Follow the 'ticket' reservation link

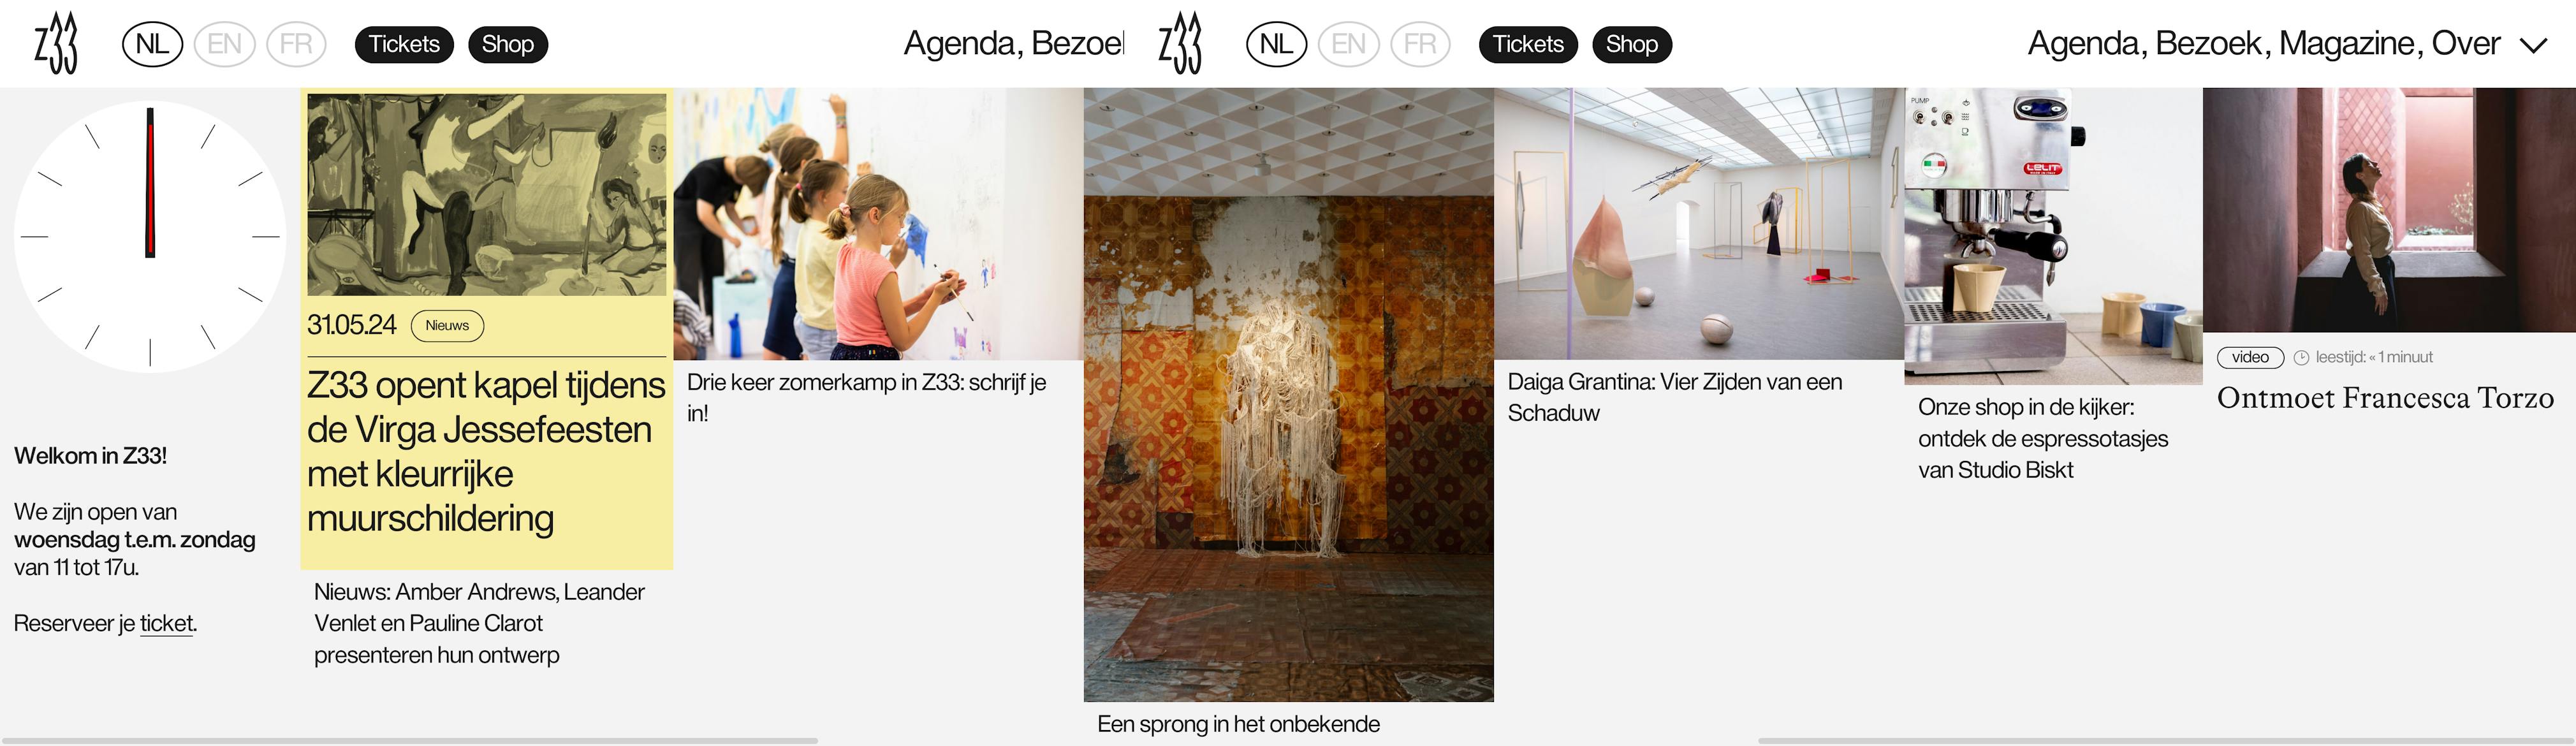click(x=166, y=624)
